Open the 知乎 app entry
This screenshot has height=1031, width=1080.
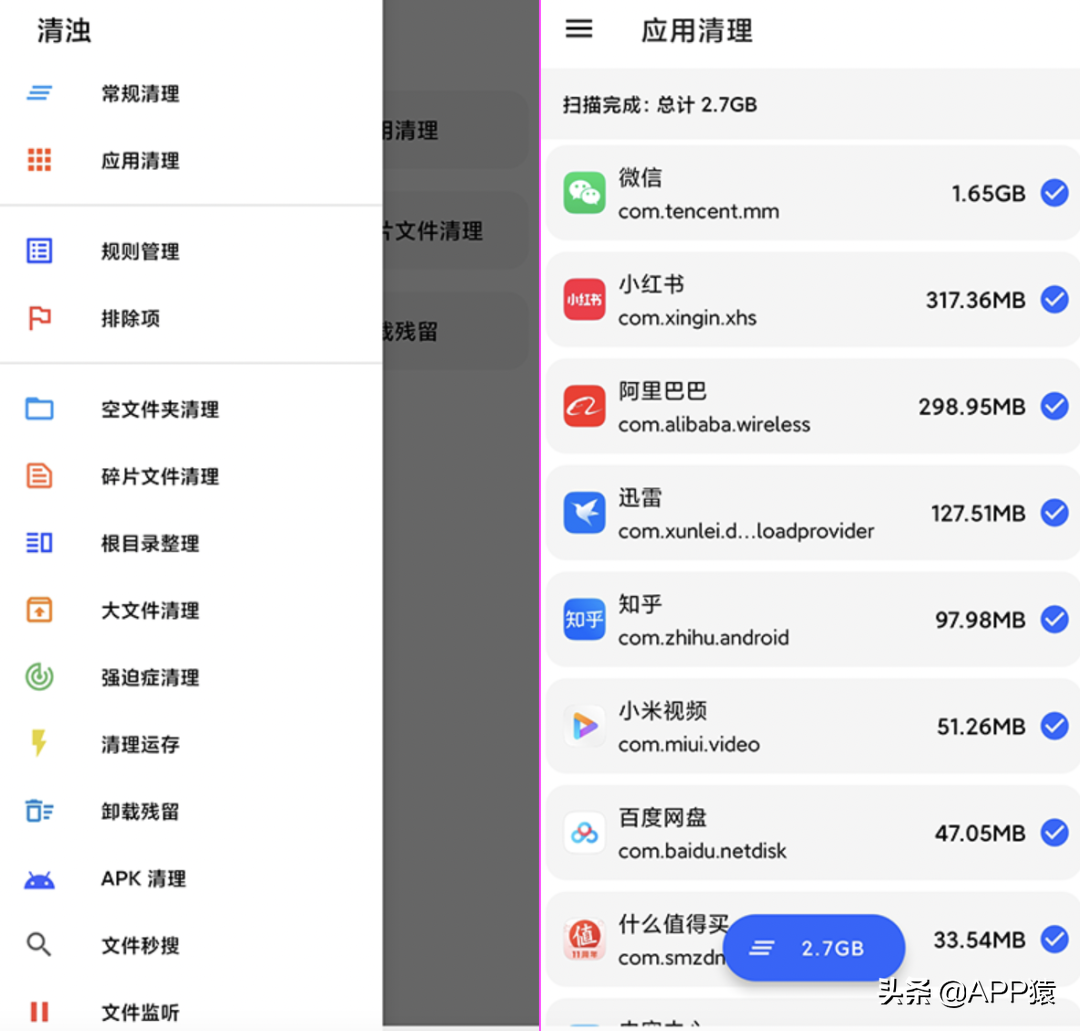pyautogui.click(x=584, y=620)
